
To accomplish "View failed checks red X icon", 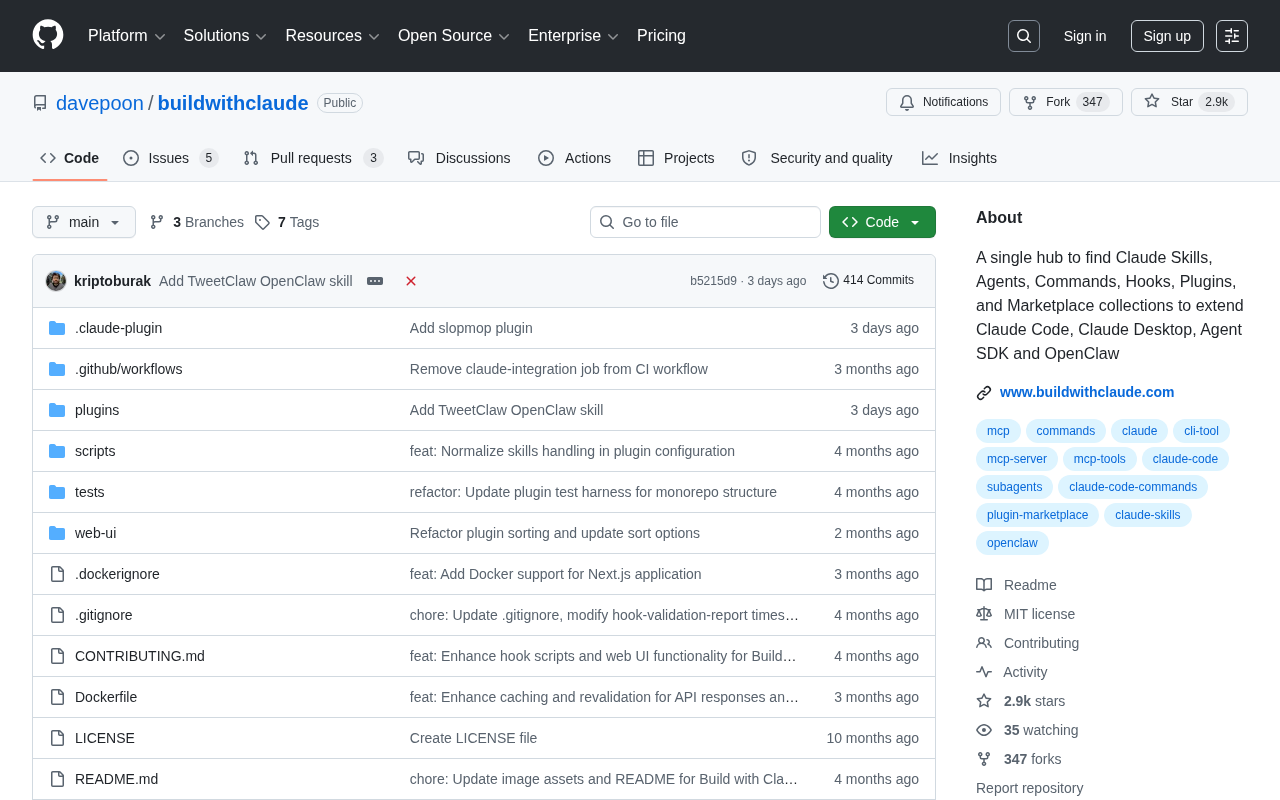I will click(411, 281).
